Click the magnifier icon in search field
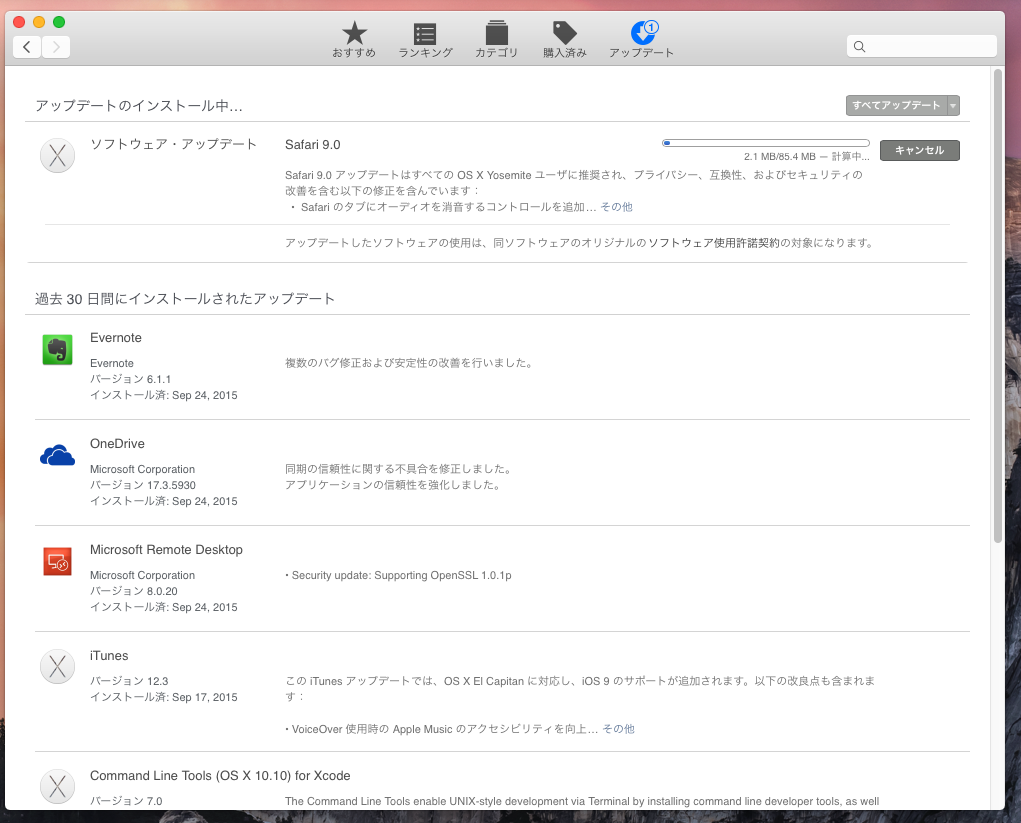Viewport: 1021px width, 823px height. (860, 46)
